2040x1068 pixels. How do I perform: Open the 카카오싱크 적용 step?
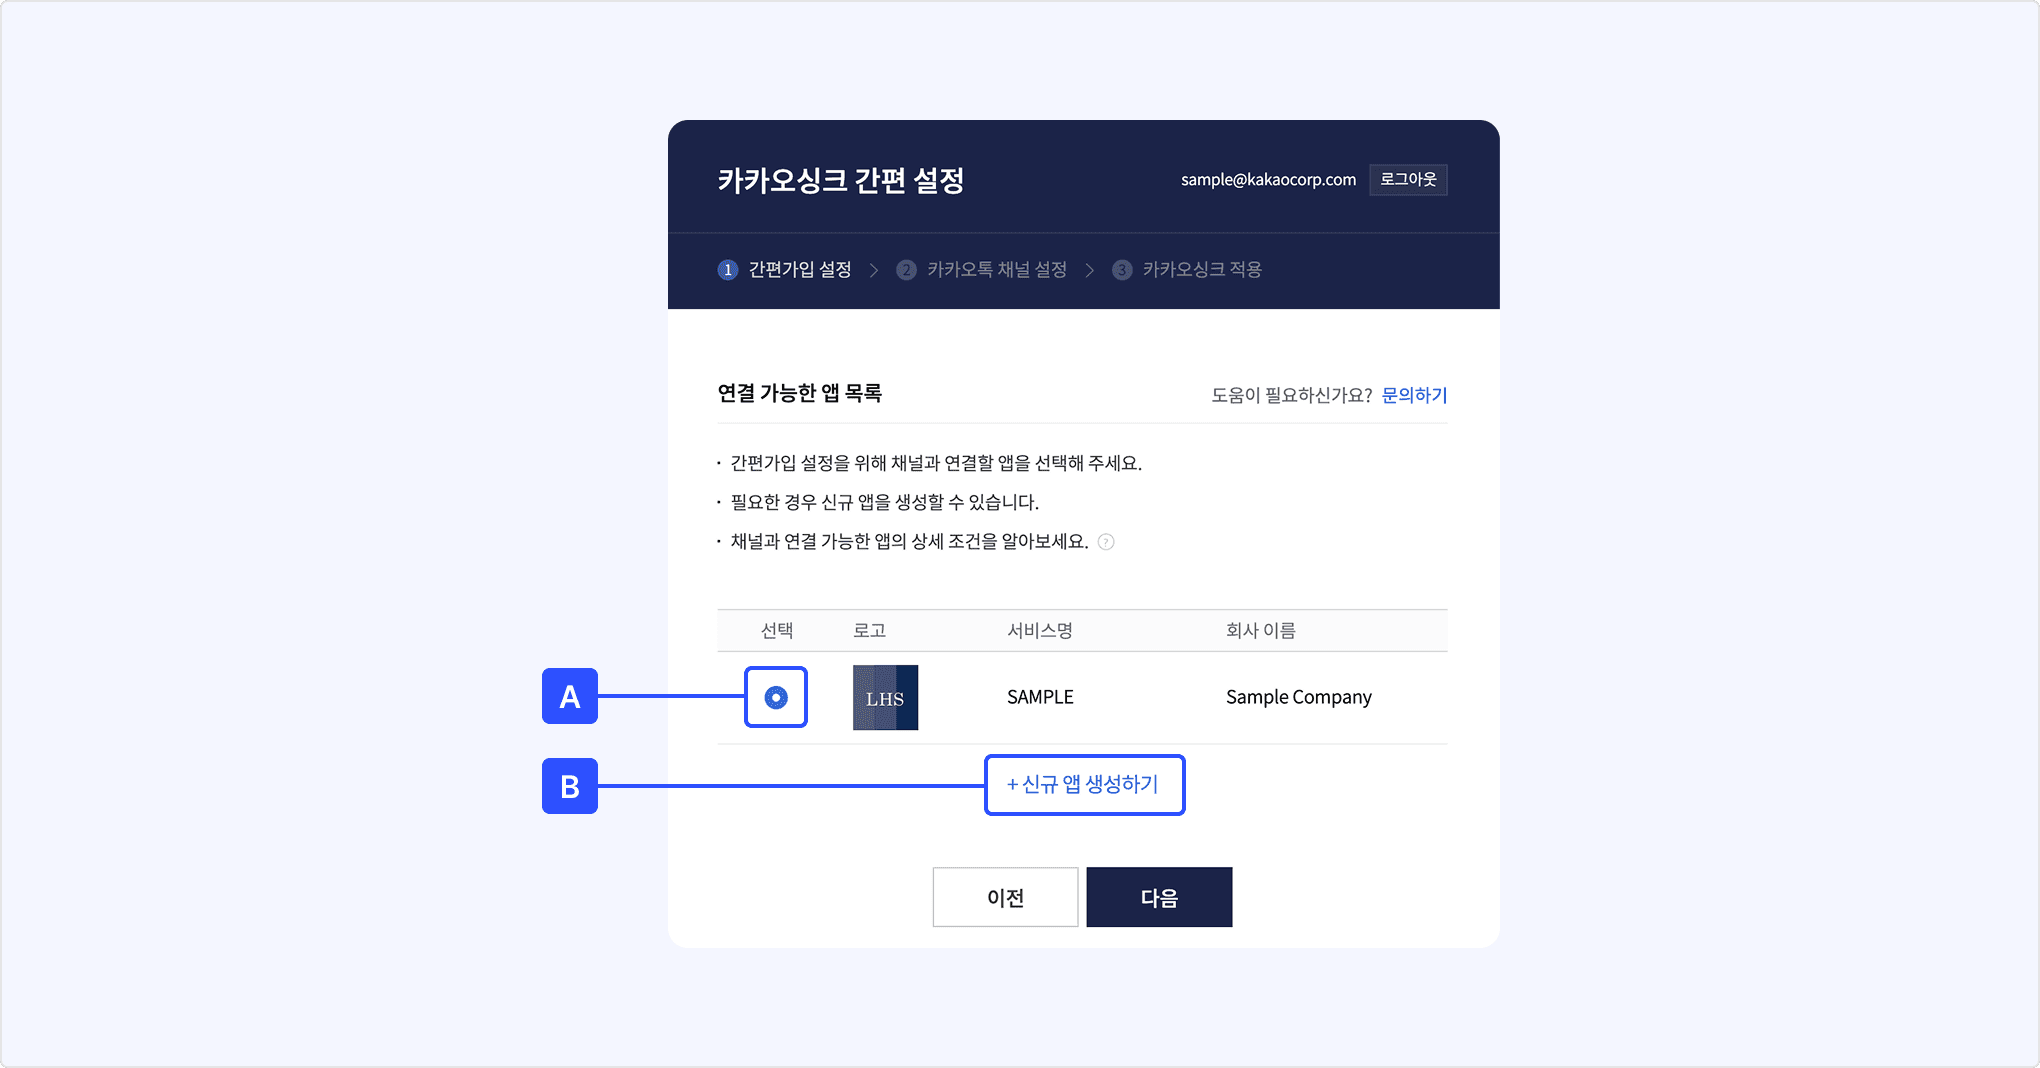[x=1187, y=270]
